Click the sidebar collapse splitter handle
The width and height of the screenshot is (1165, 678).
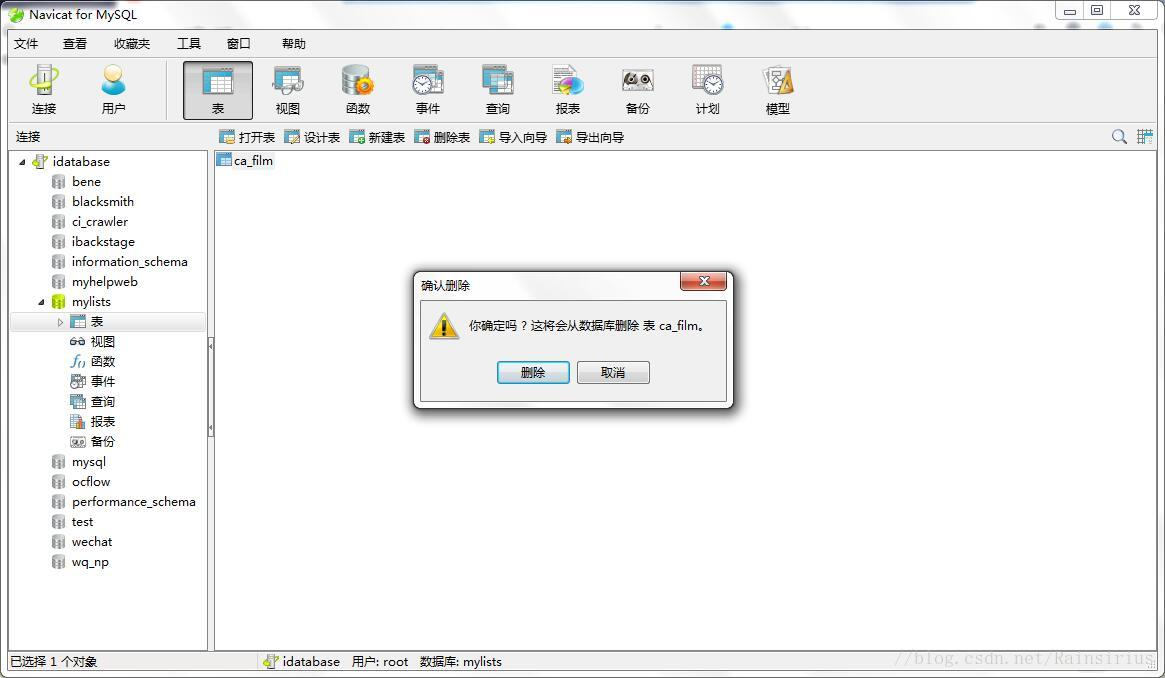click(x=211, y=386)
